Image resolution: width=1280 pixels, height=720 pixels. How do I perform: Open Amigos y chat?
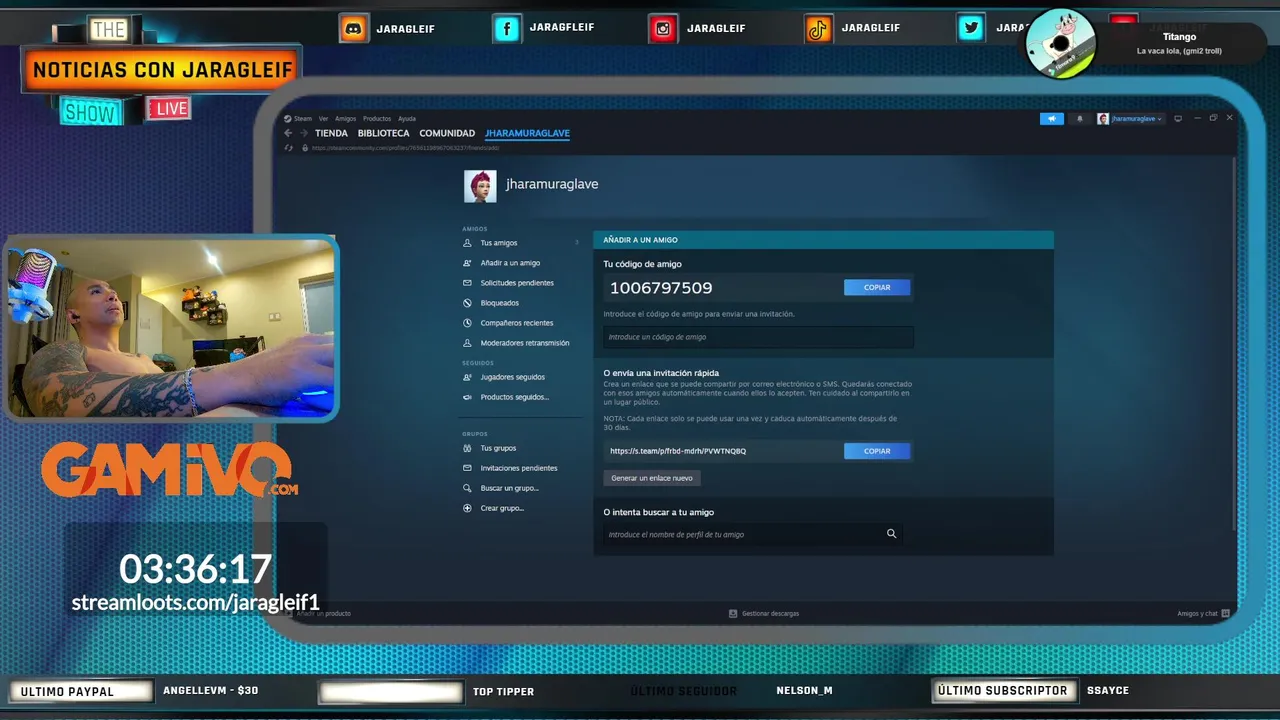1203,613
